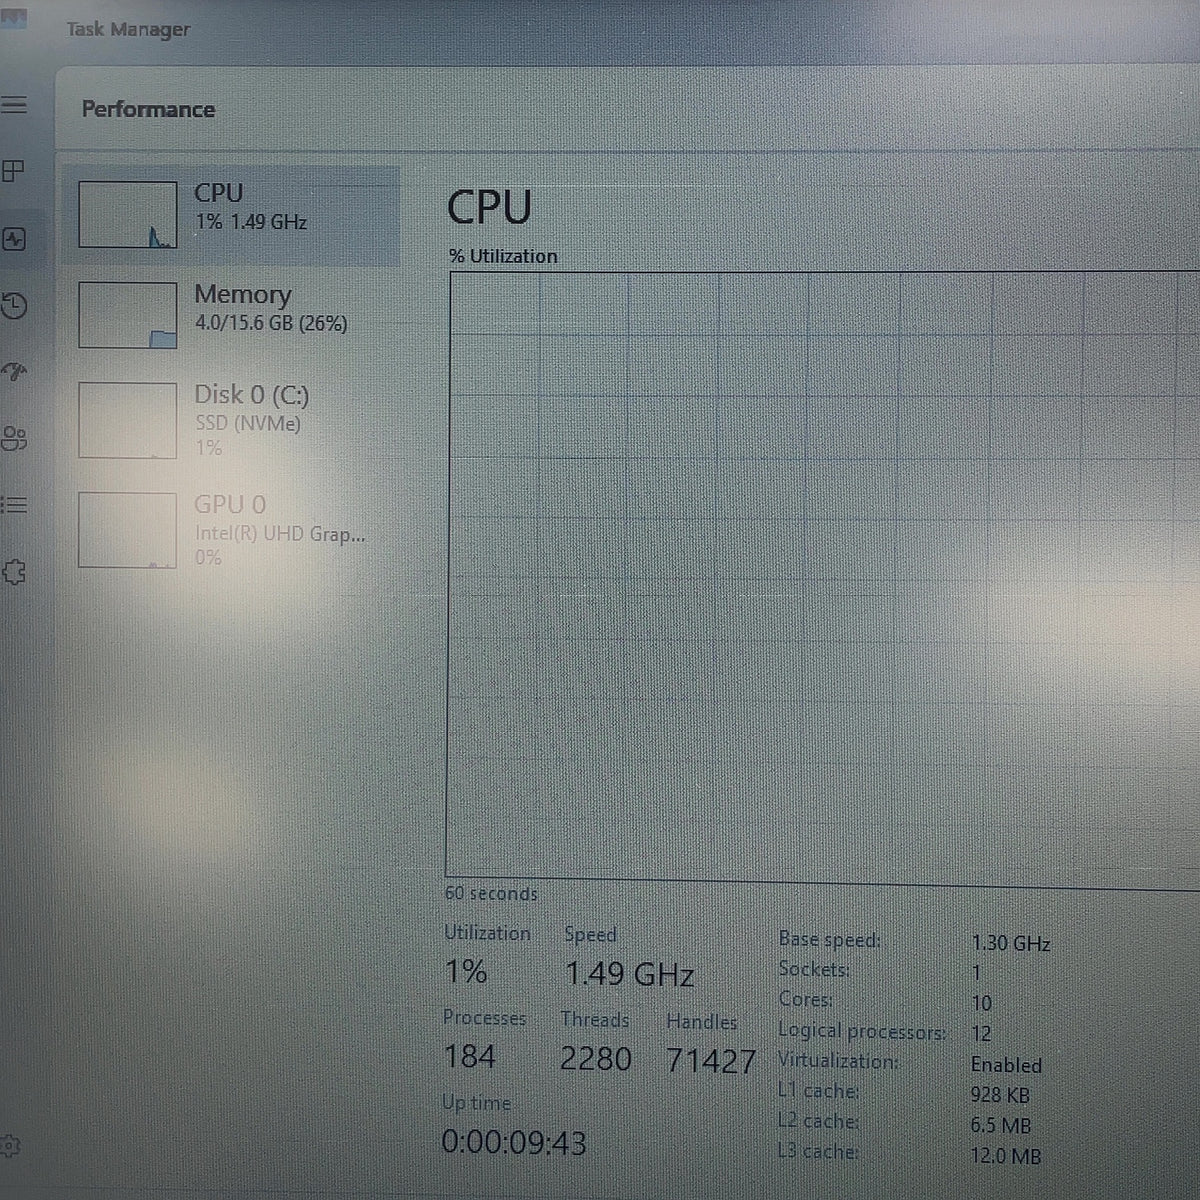Click the Memory label in resource list
1200x1200 pixels.
(x=242, y=294)
